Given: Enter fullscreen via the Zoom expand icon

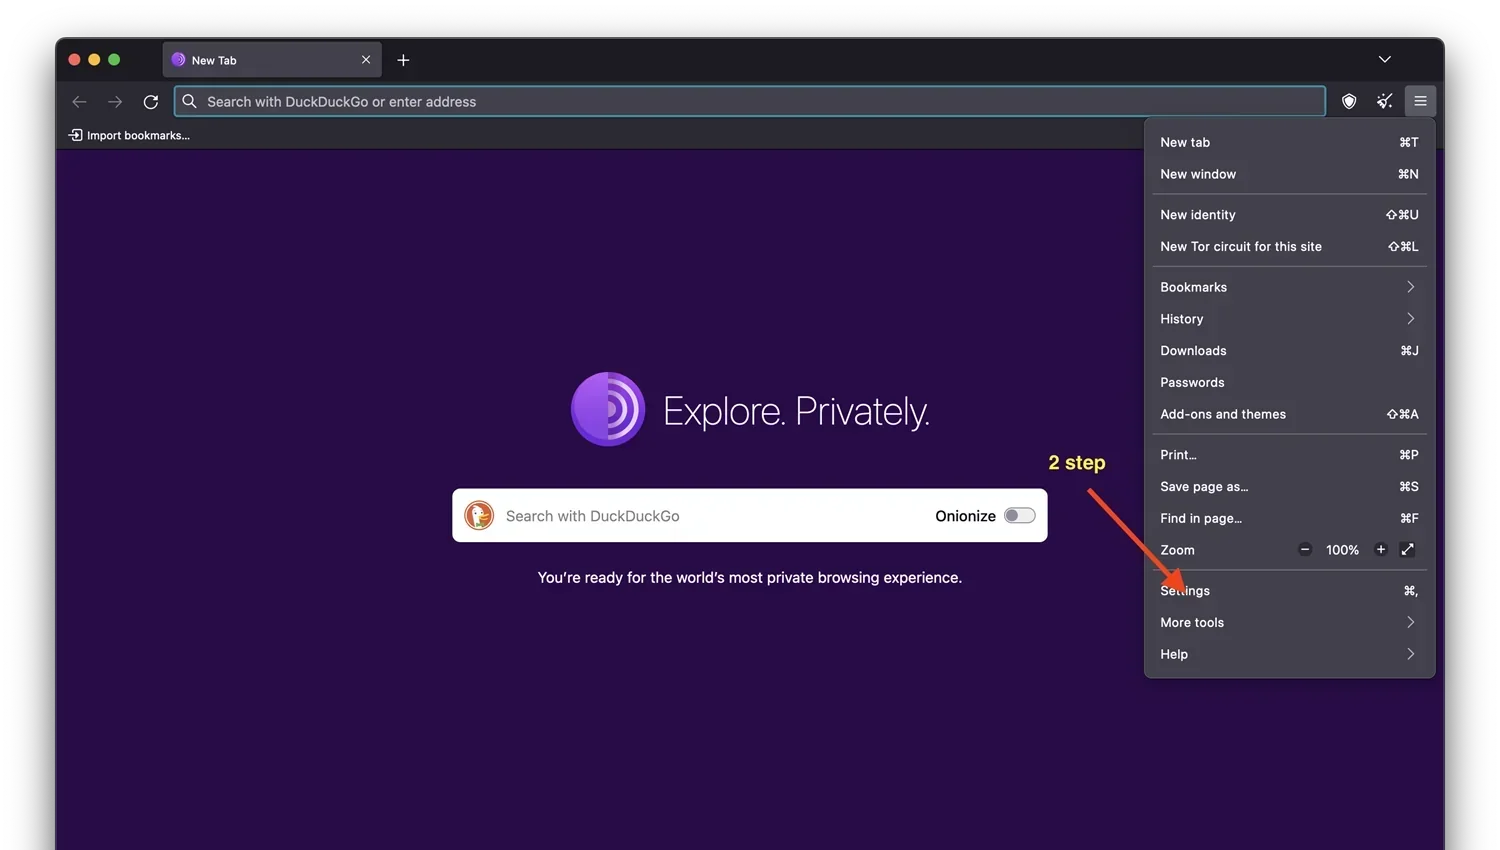Looking at the screenshot, I should tap(1407, 549).
